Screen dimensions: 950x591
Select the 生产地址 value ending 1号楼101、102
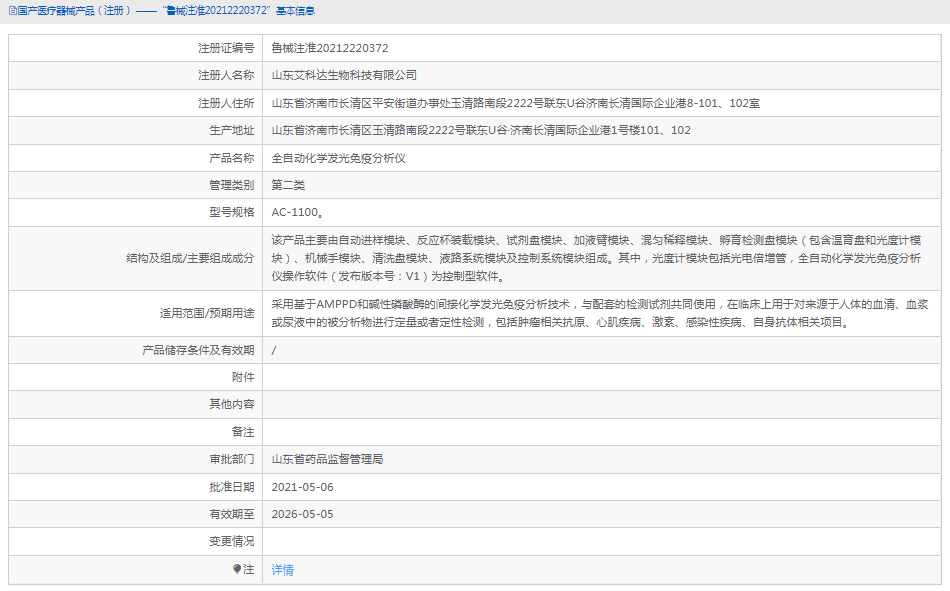(481, 130)
